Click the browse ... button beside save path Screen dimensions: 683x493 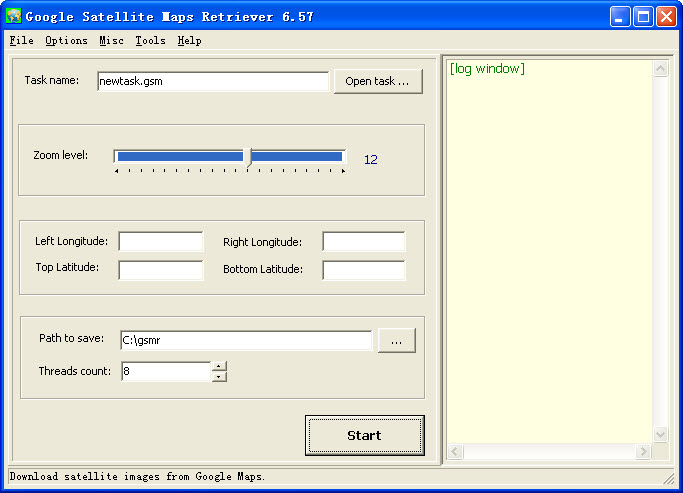click(x=396, y=340)
